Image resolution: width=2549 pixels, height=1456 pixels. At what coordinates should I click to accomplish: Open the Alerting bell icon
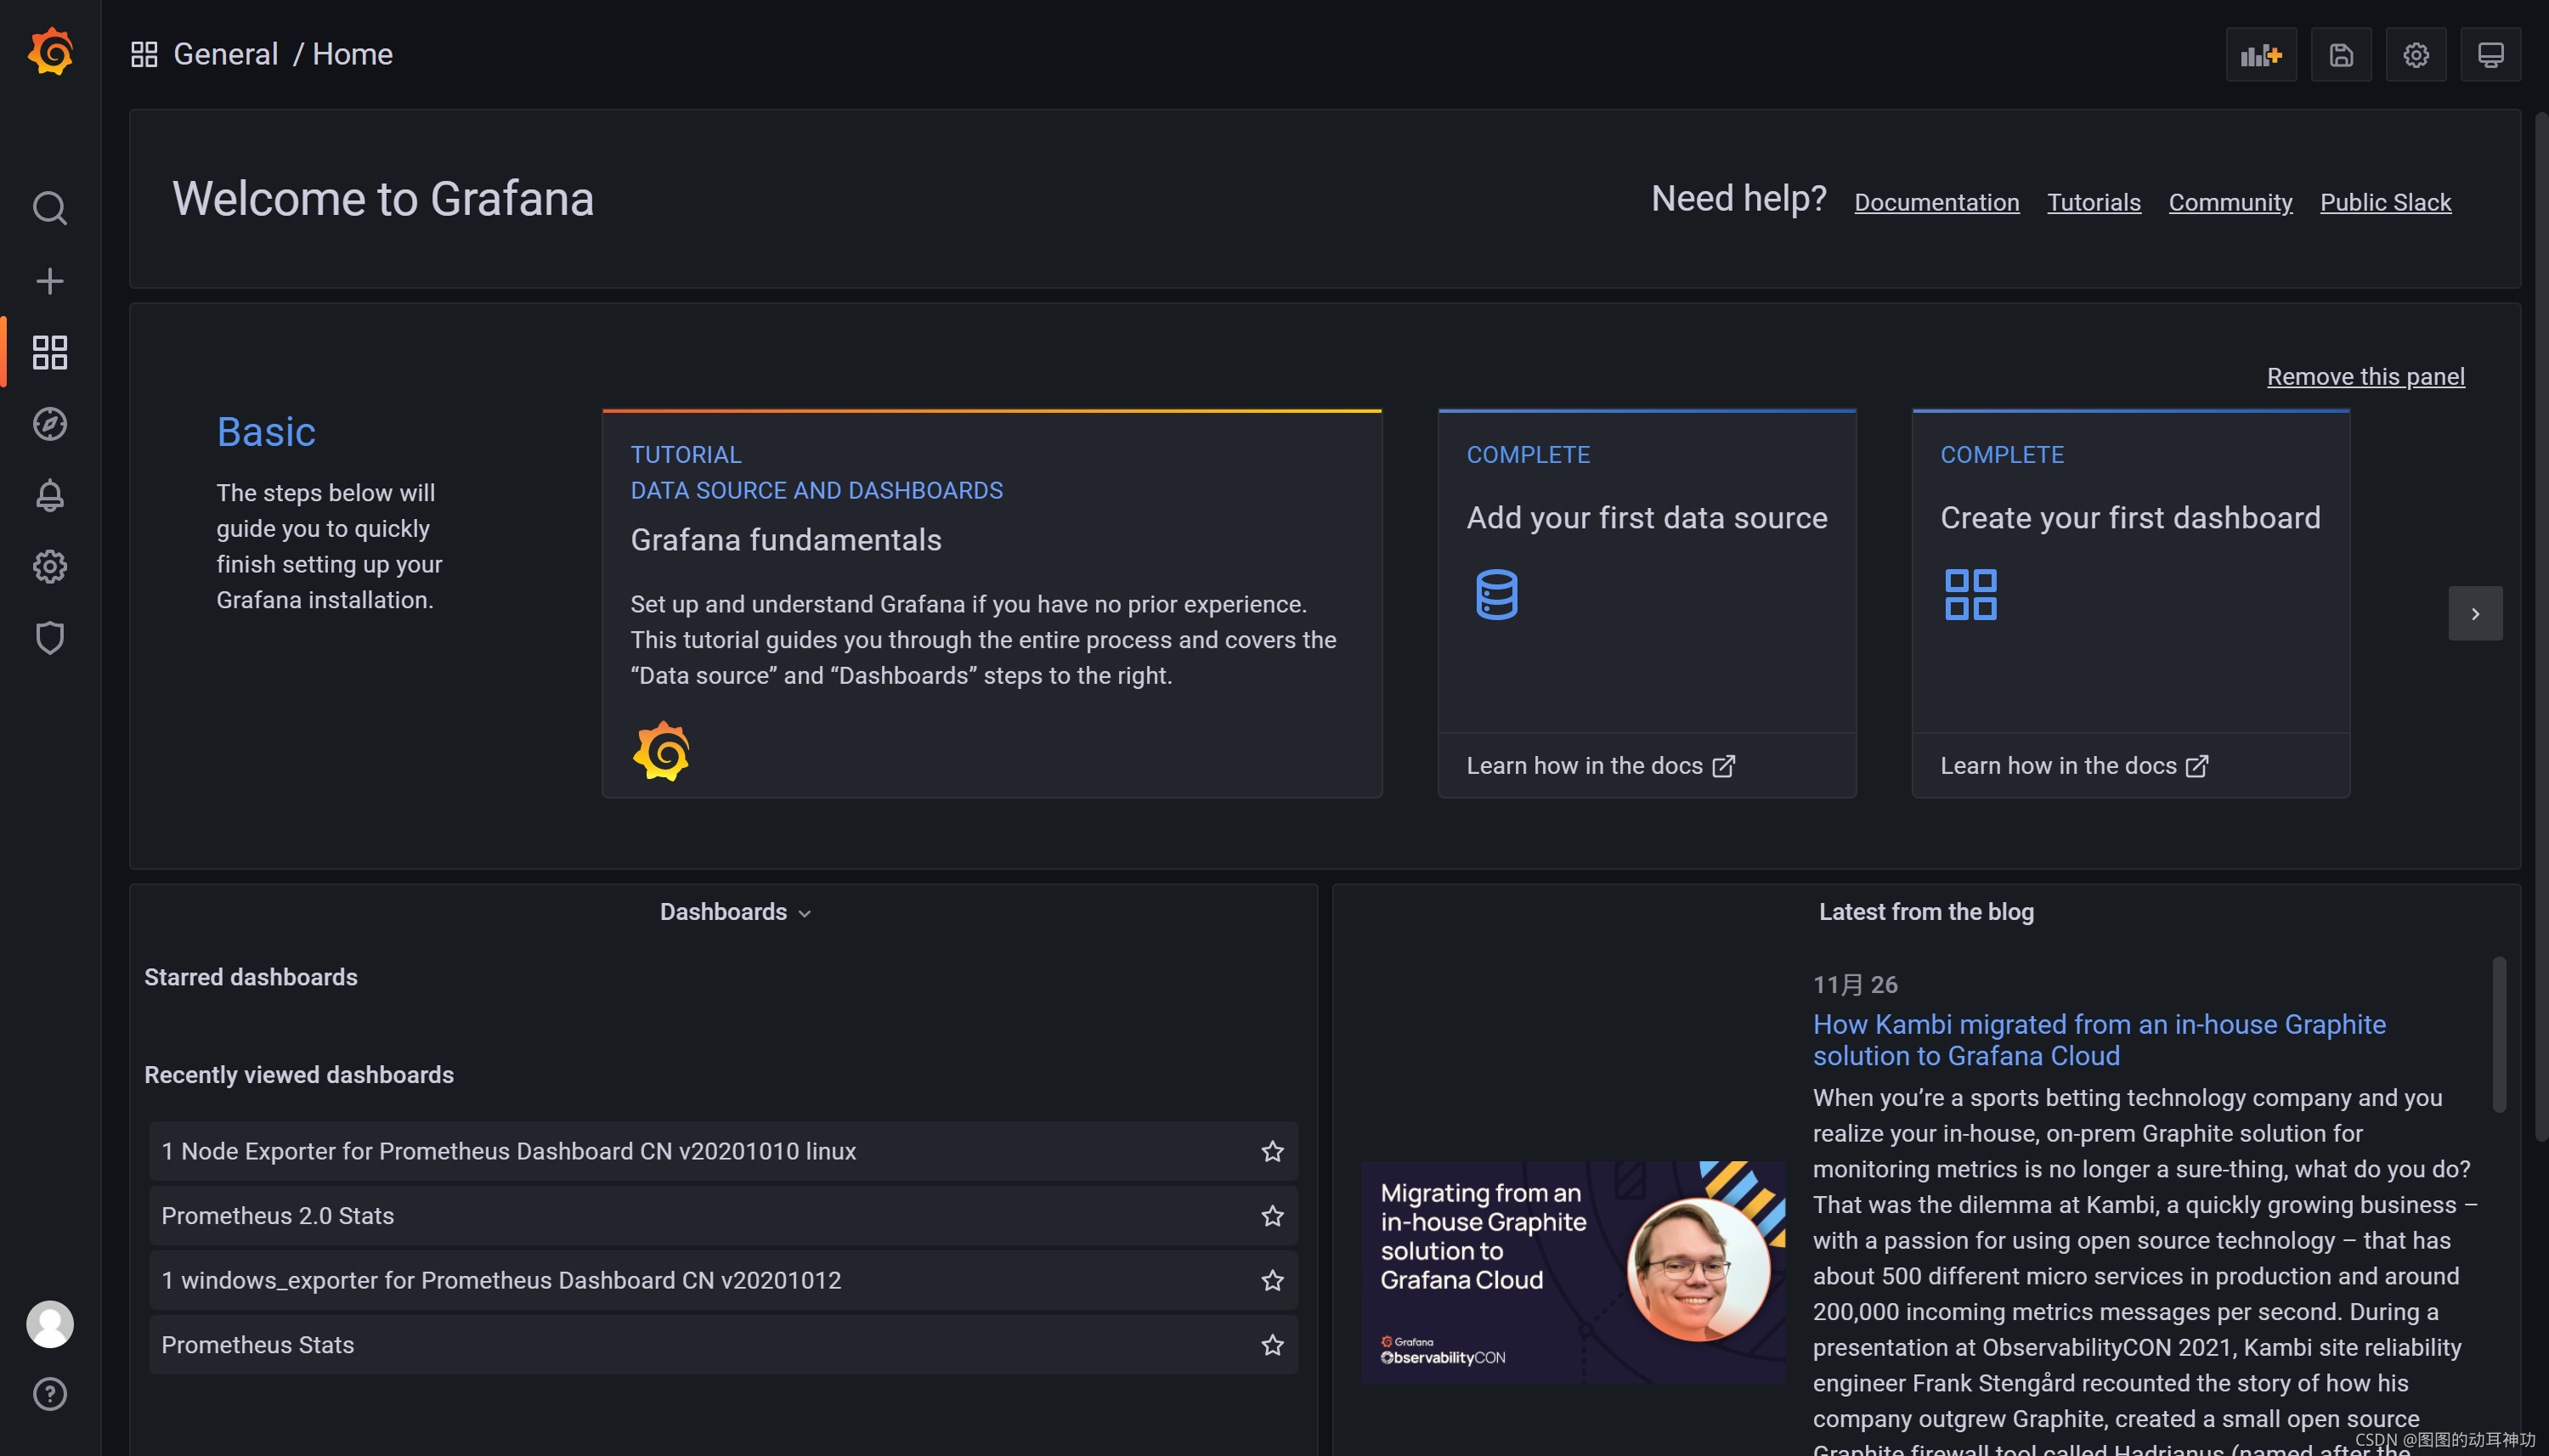click(x=49, y=495)
